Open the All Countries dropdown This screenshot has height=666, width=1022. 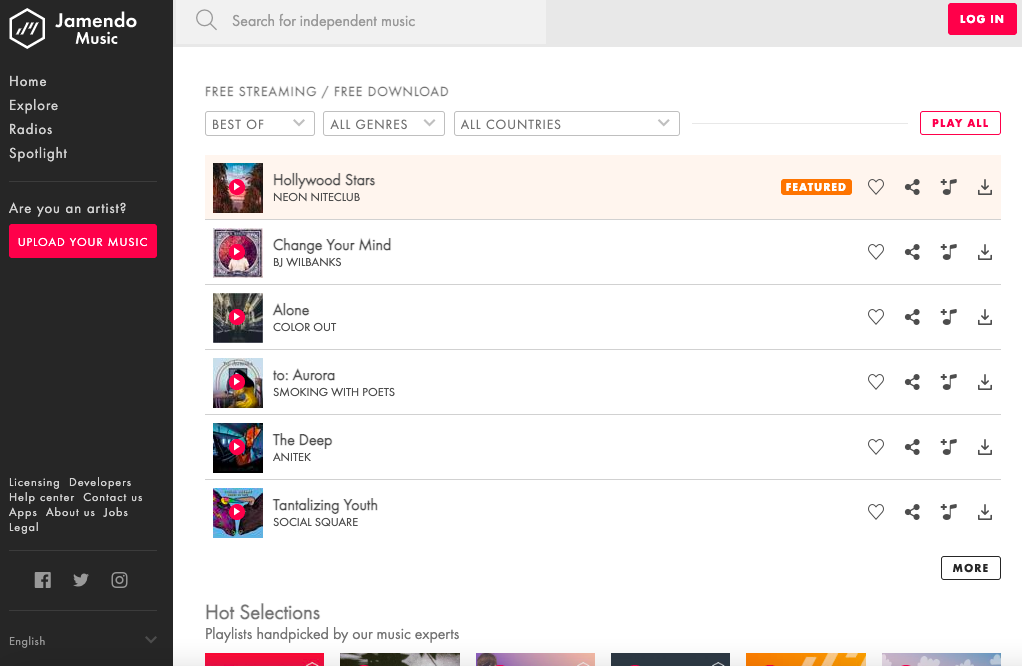click(566, 124)
